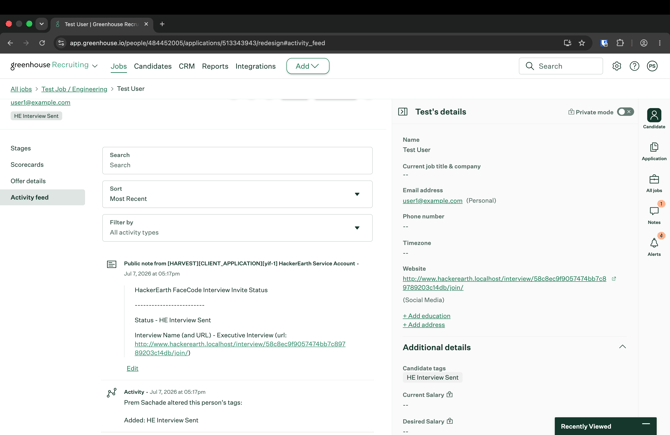The width and height of the screenshot is (670, 435).
Task: Open the browser profile icon
Action: pyautogui.click(x=644, y=43)
